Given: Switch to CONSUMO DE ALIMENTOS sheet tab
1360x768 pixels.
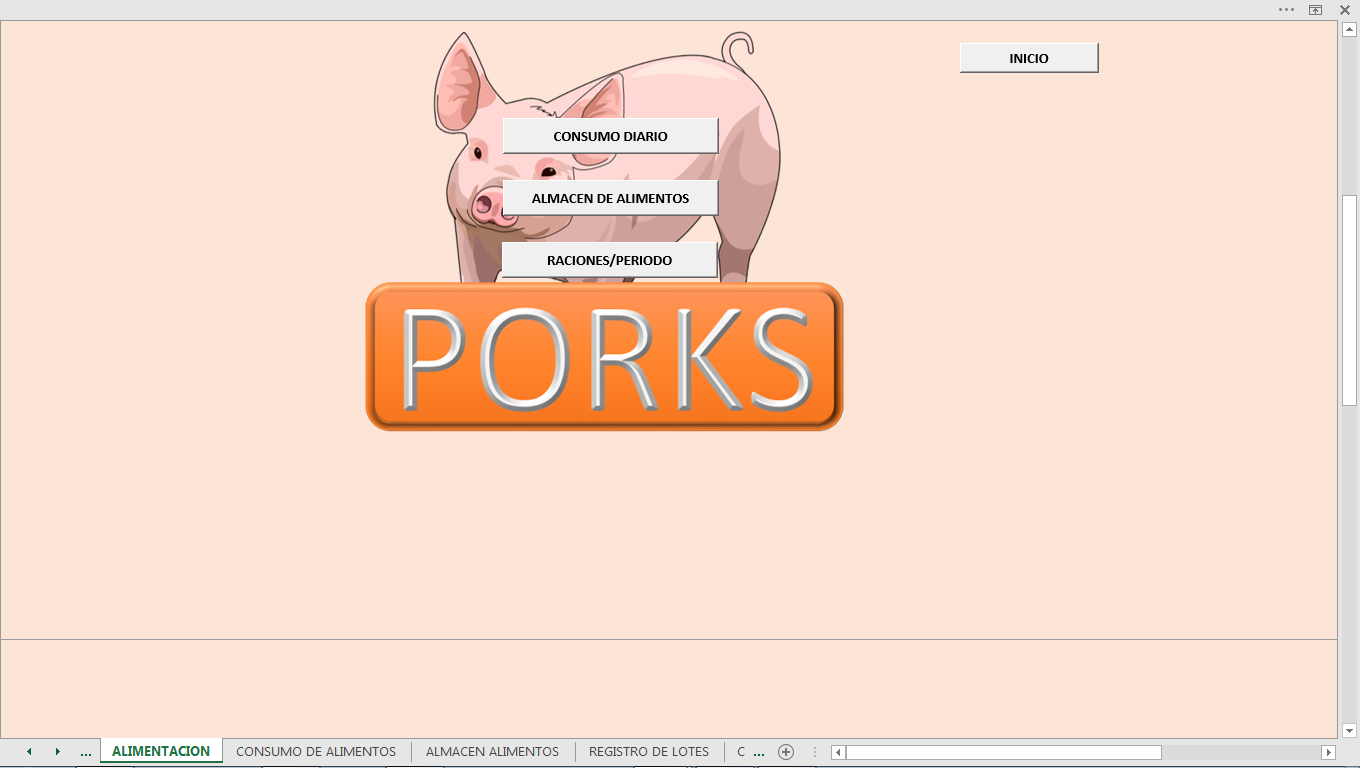Looking at the screenshot, I should pos(316,752).
